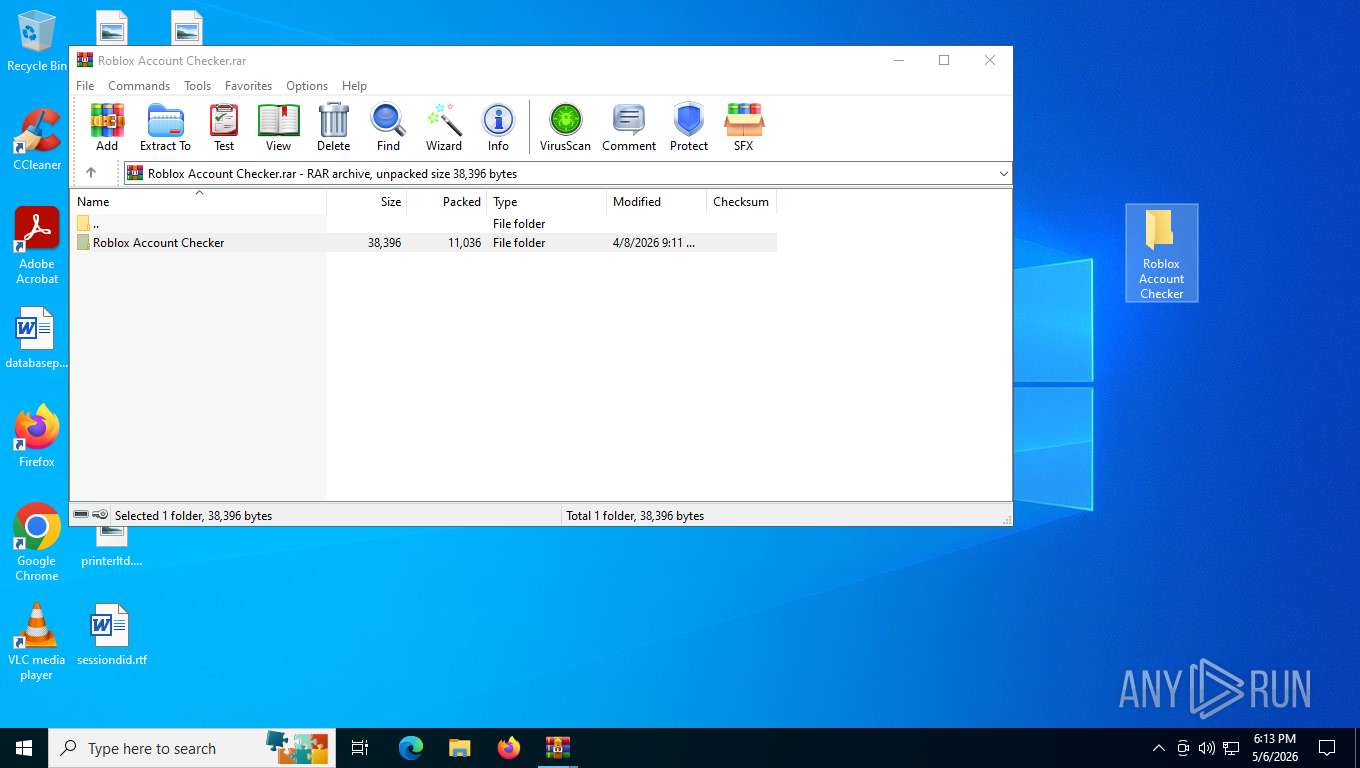Sort by the Checksum column header
The image size is (1360, 768).
(741, 201)
